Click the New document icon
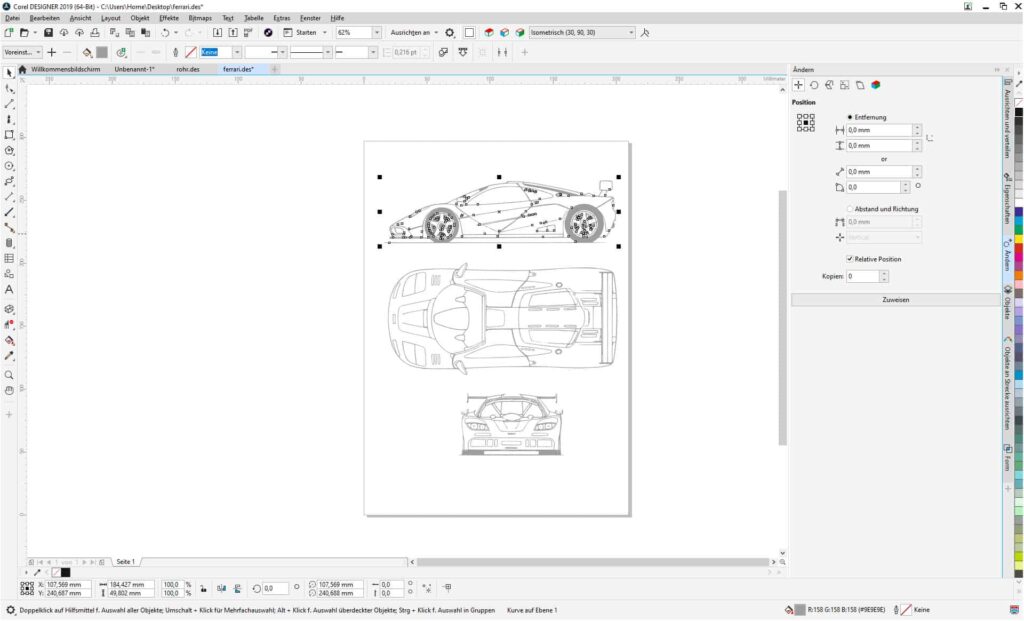The image size is (1024, 621). 9,32
